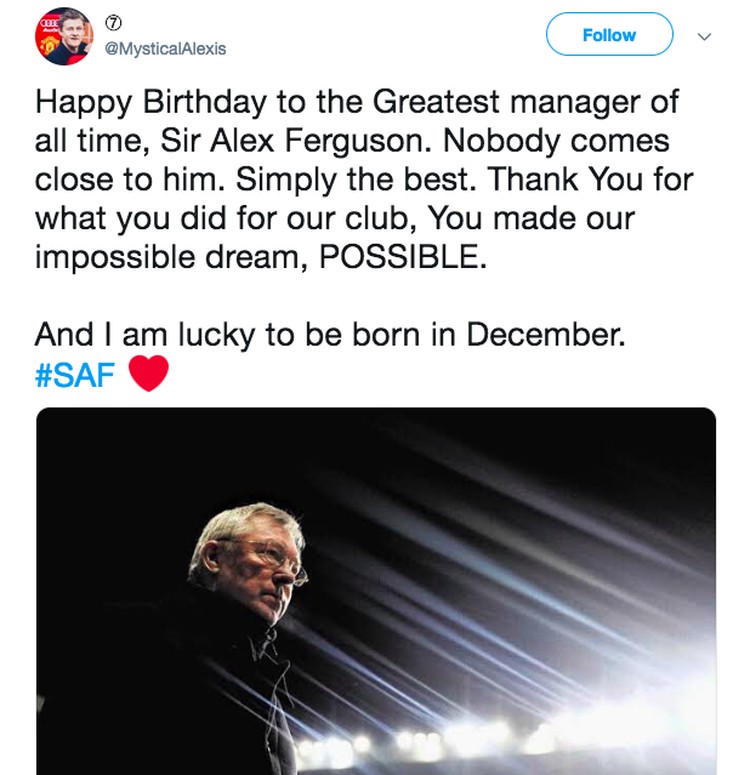Click the red heart emoji
Viewport: 750px width, 775px height.
click(x=149, y=375)
